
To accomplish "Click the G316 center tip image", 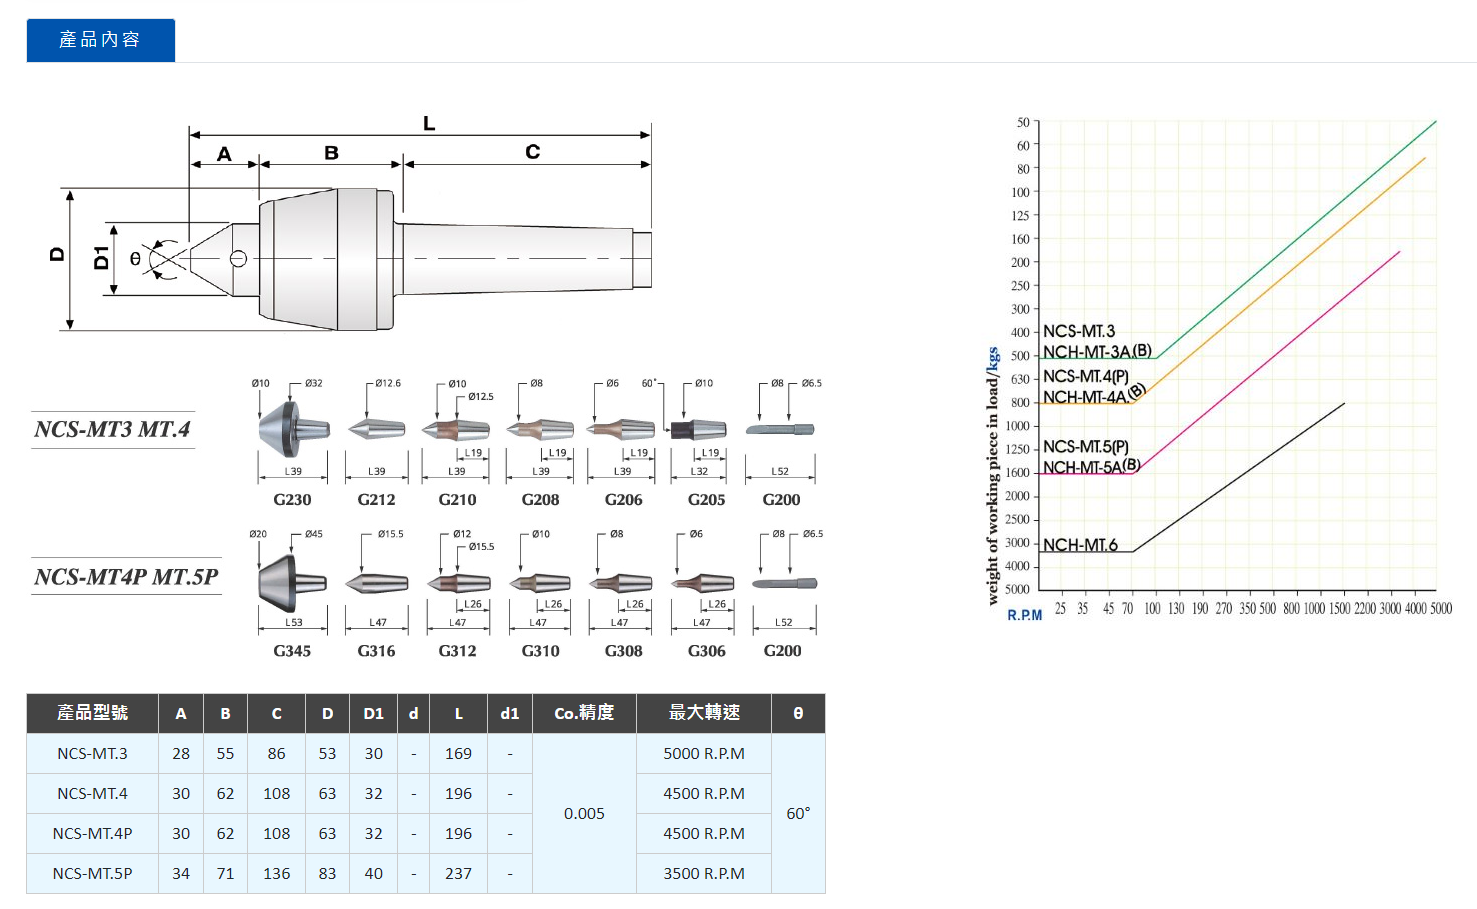I will 376,583.
